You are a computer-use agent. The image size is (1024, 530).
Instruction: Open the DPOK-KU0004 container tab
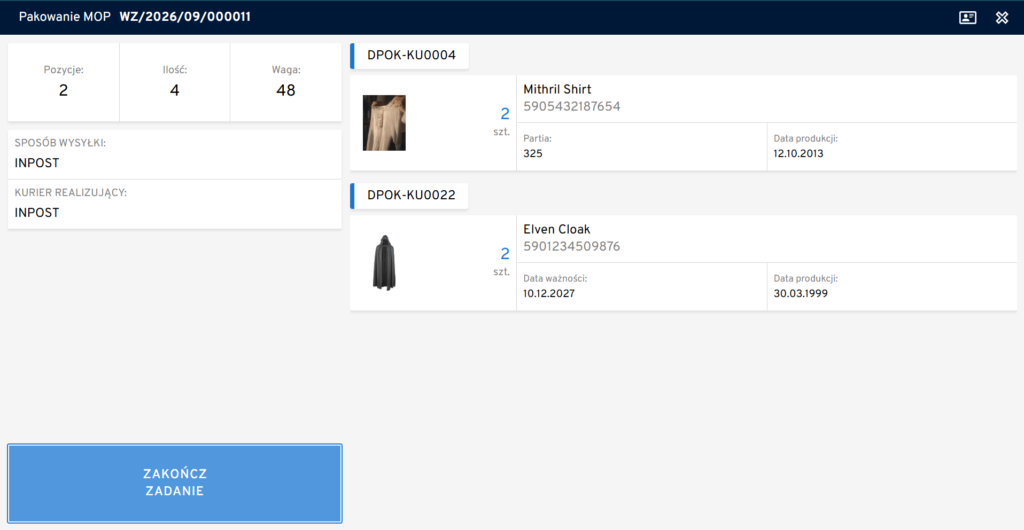pos(409,55)
